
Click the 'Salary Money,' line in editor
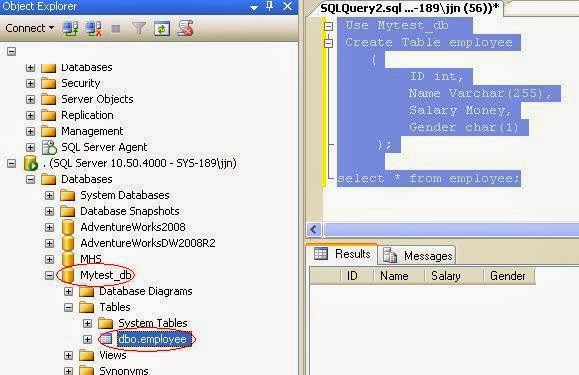pyautogui.click(x=460, y=110)
